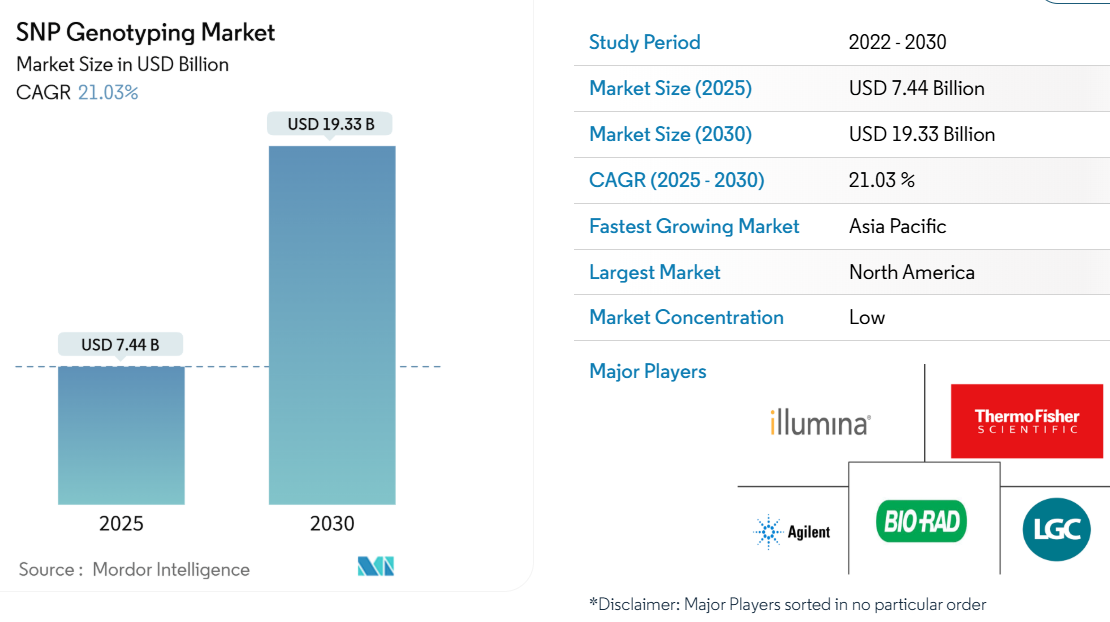Click the LGC circular logo
Image resolution: width=1110 pixels, height=622 pixels.
click(x=1056, y=529)
